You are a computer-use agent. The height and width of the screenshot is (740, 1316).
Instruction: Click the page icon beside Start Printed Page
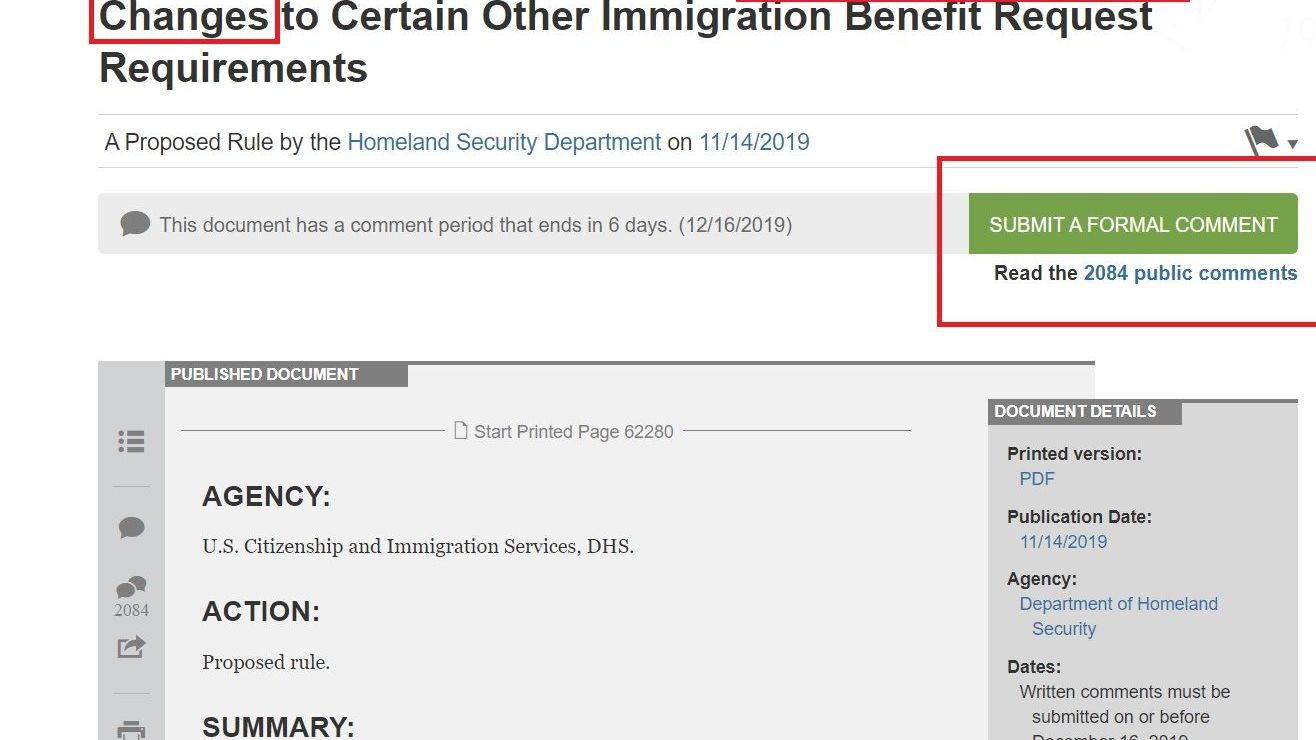coord(460,431)
